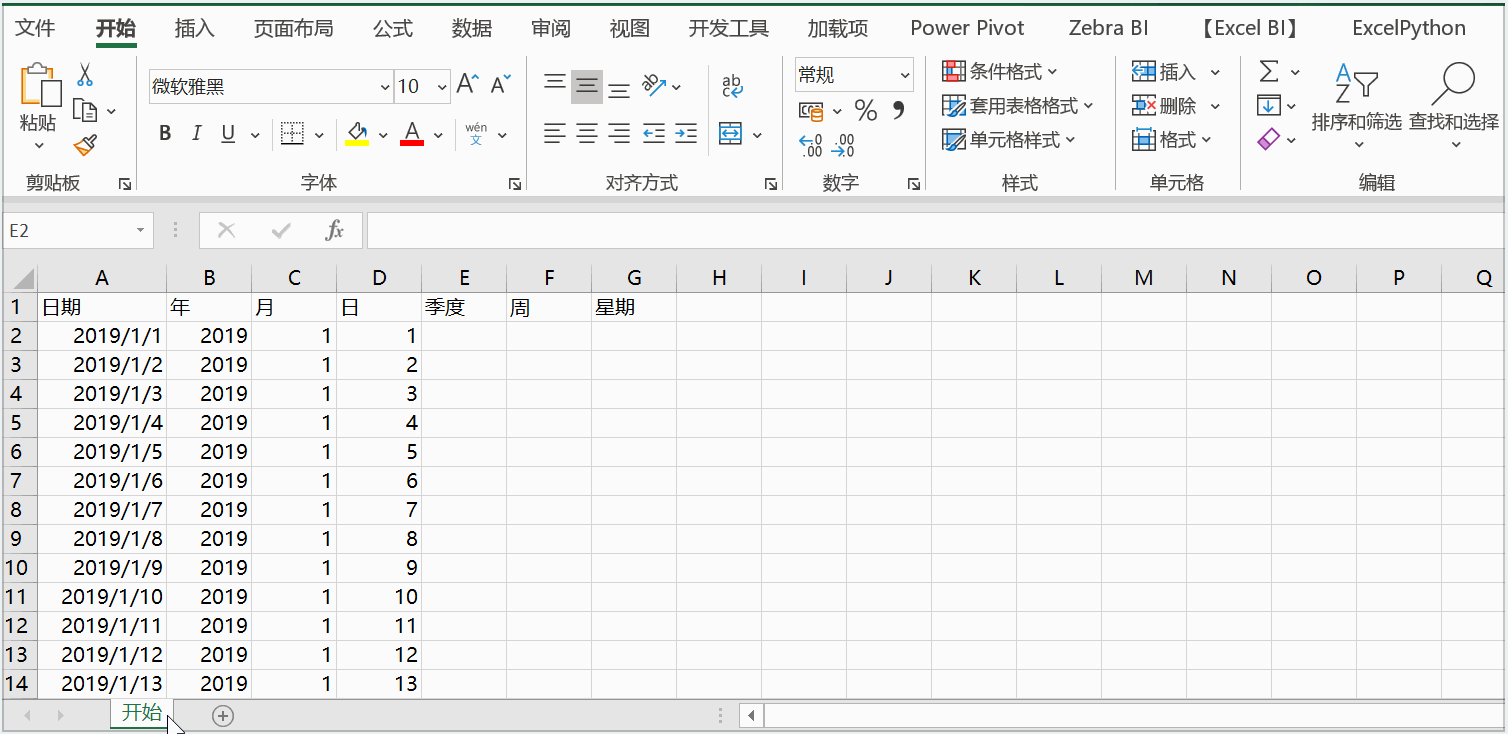
Task: Click AutoSum sigma icon
Action: coord(1269,71)
